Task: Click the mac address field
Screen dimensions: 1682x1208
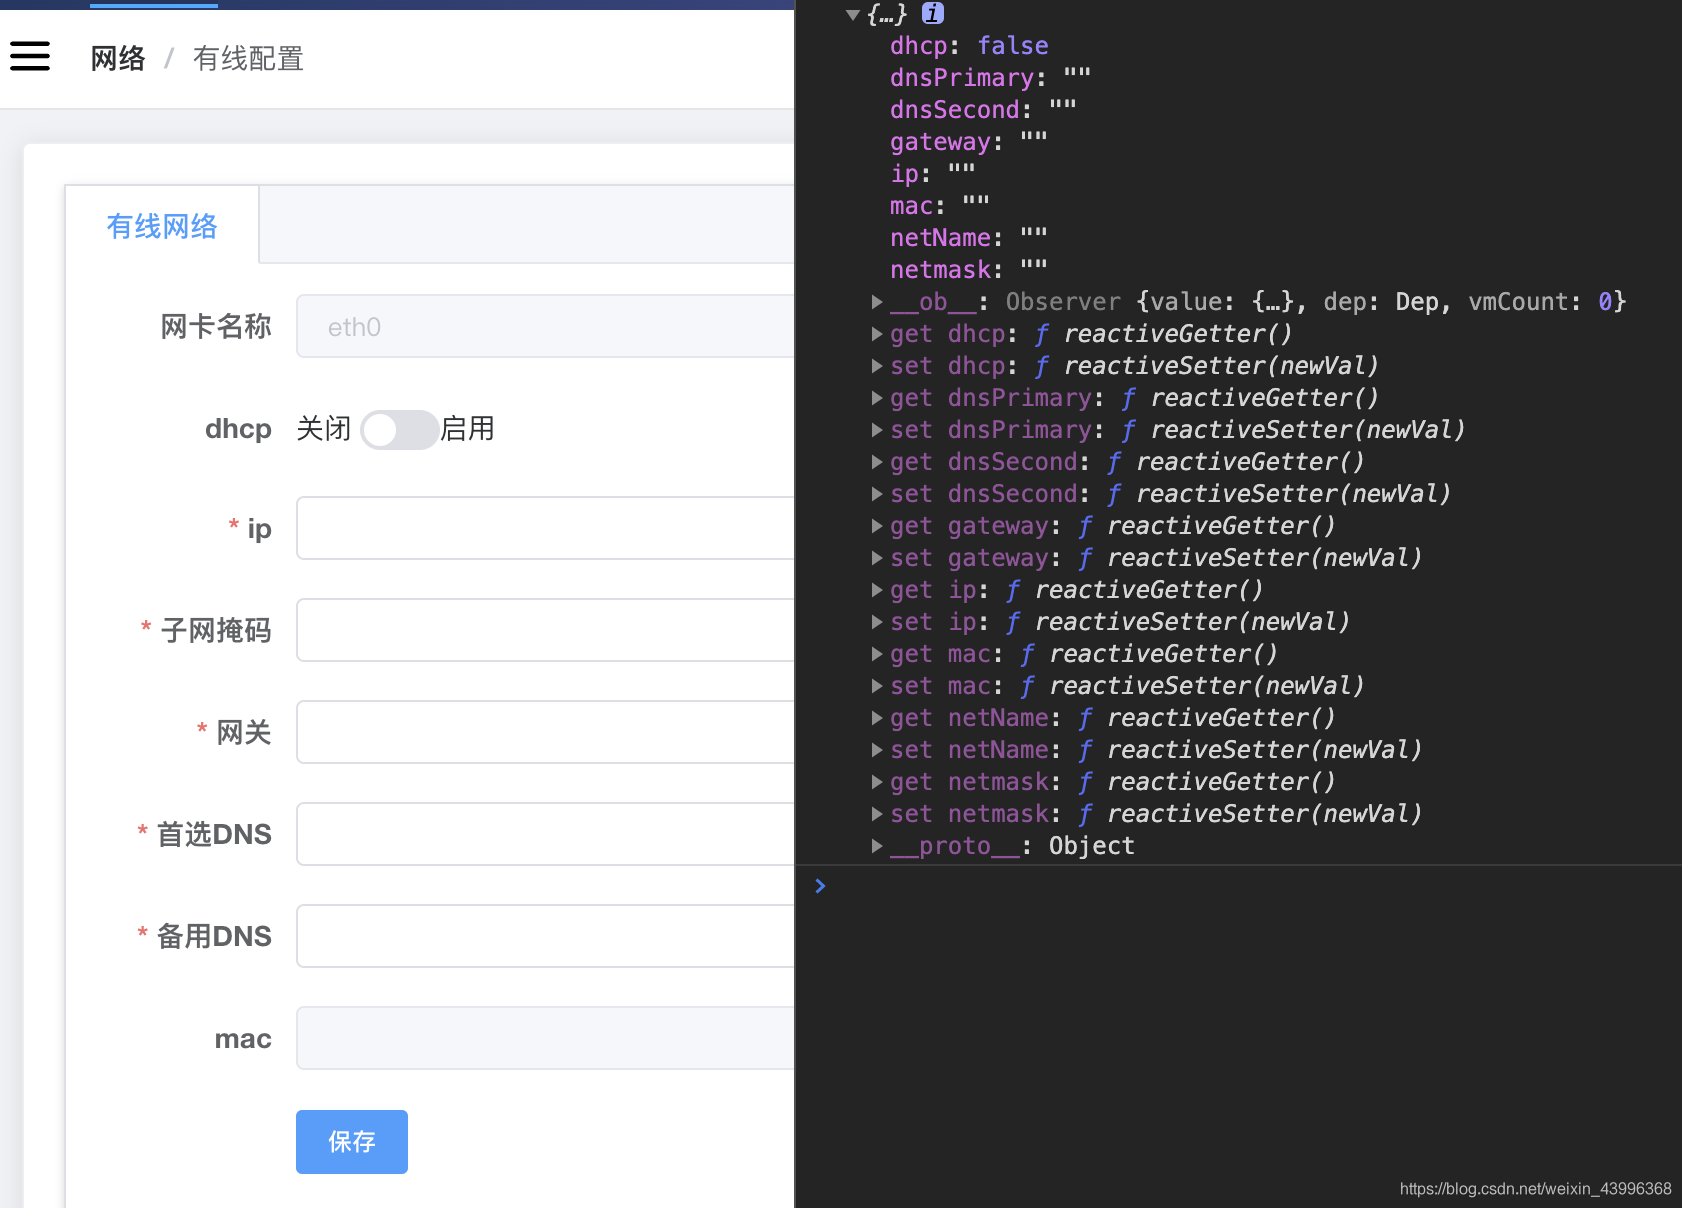Action: (x=545, y=1038)
